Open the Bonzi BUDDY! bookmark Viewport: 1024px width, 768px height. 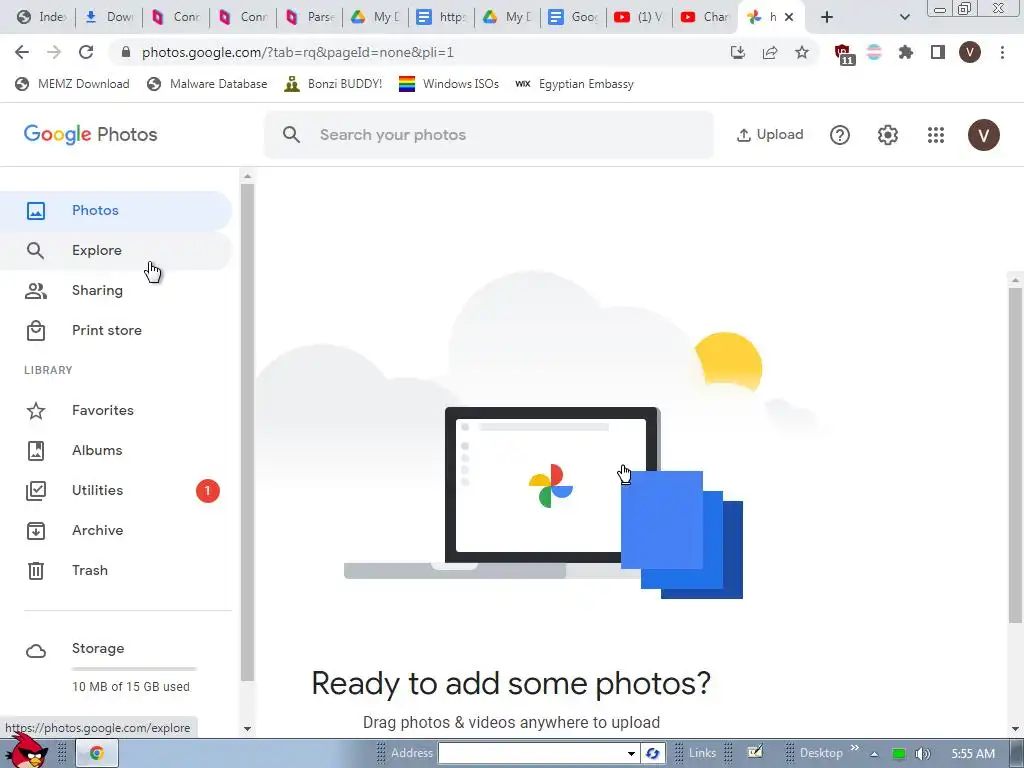click(333, 84)
